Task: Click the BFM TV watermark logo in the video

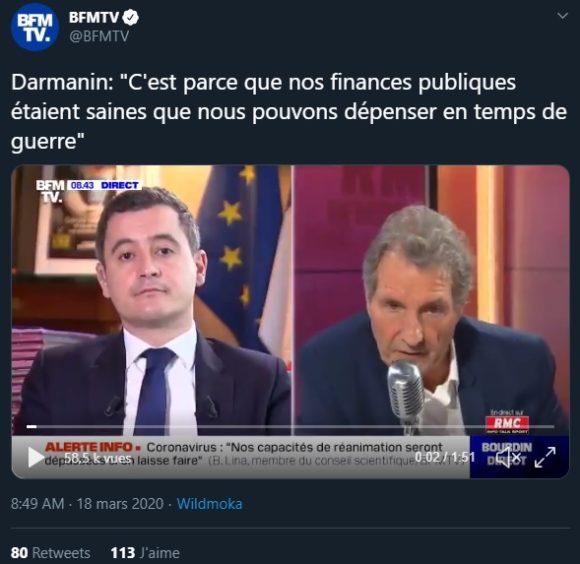Action: point(50,191)
